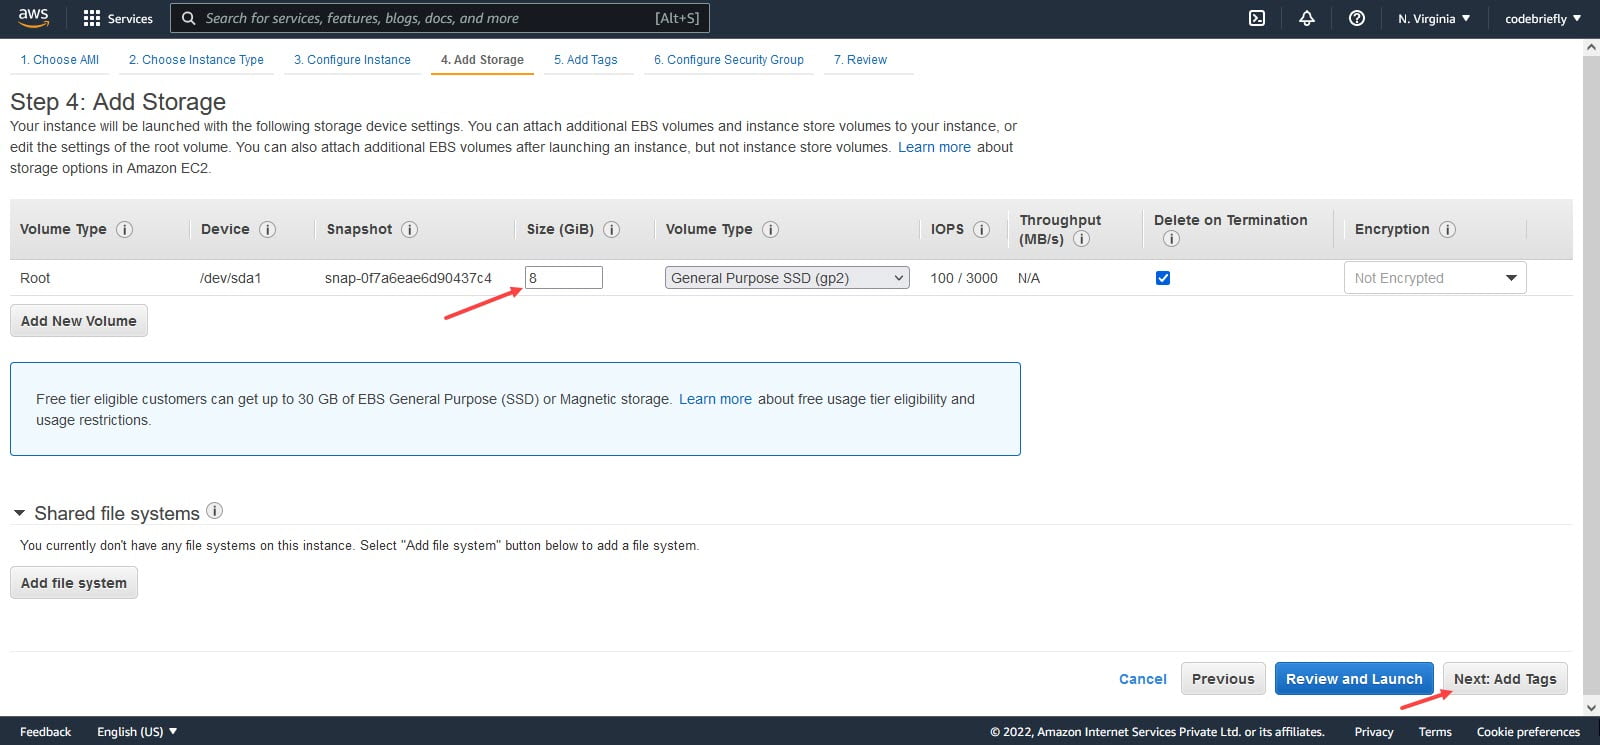Open the help question mark icon
This screenshot has width=1600, height=745.
click(1357, 18)
